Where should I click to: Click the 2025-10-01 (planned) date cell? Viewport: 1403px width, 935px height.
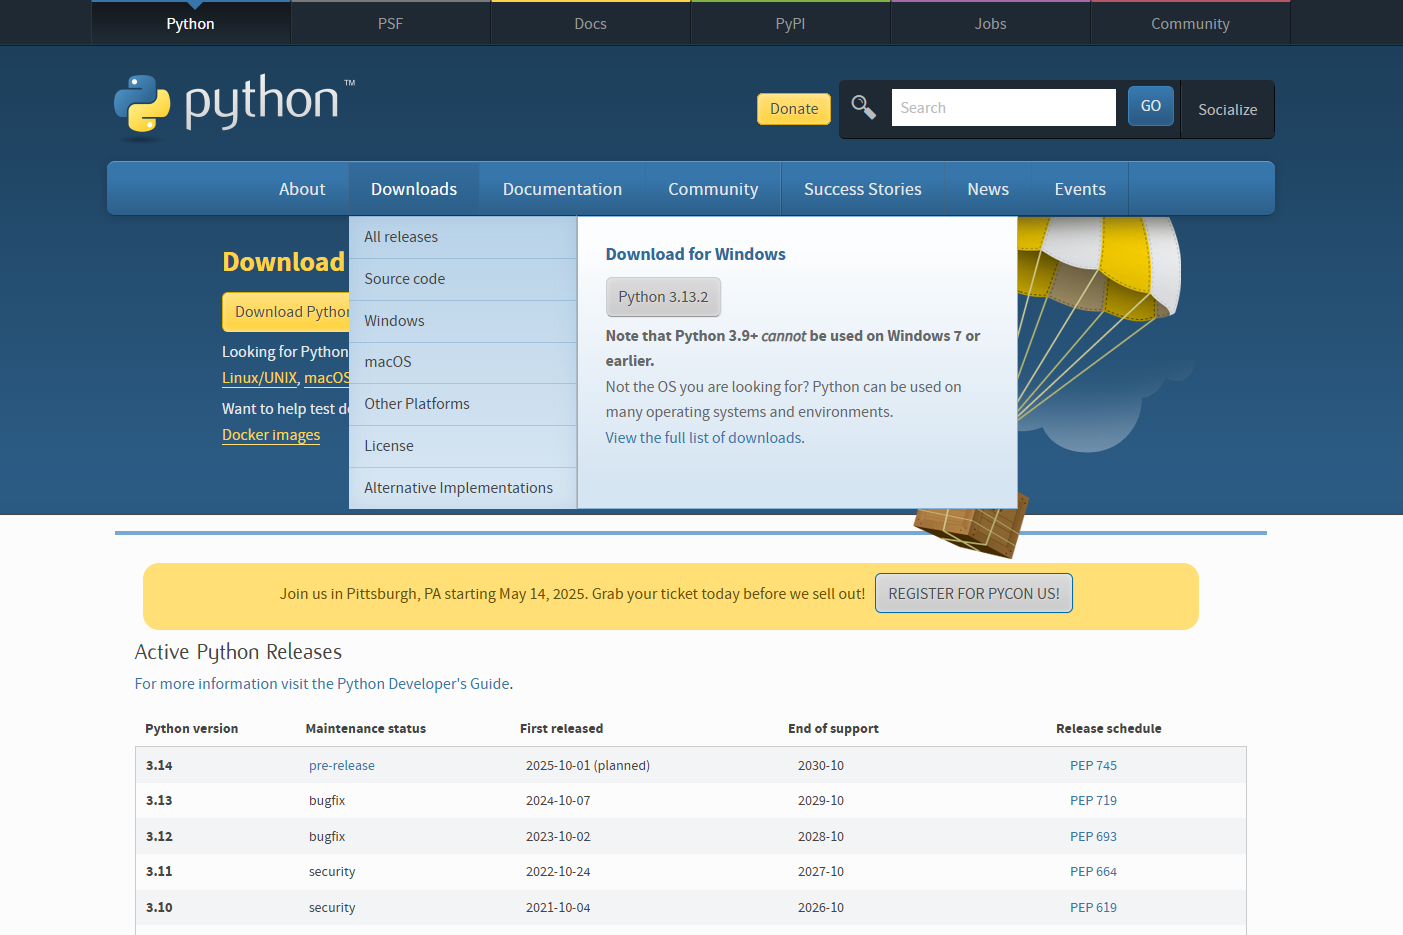point(588,766)
